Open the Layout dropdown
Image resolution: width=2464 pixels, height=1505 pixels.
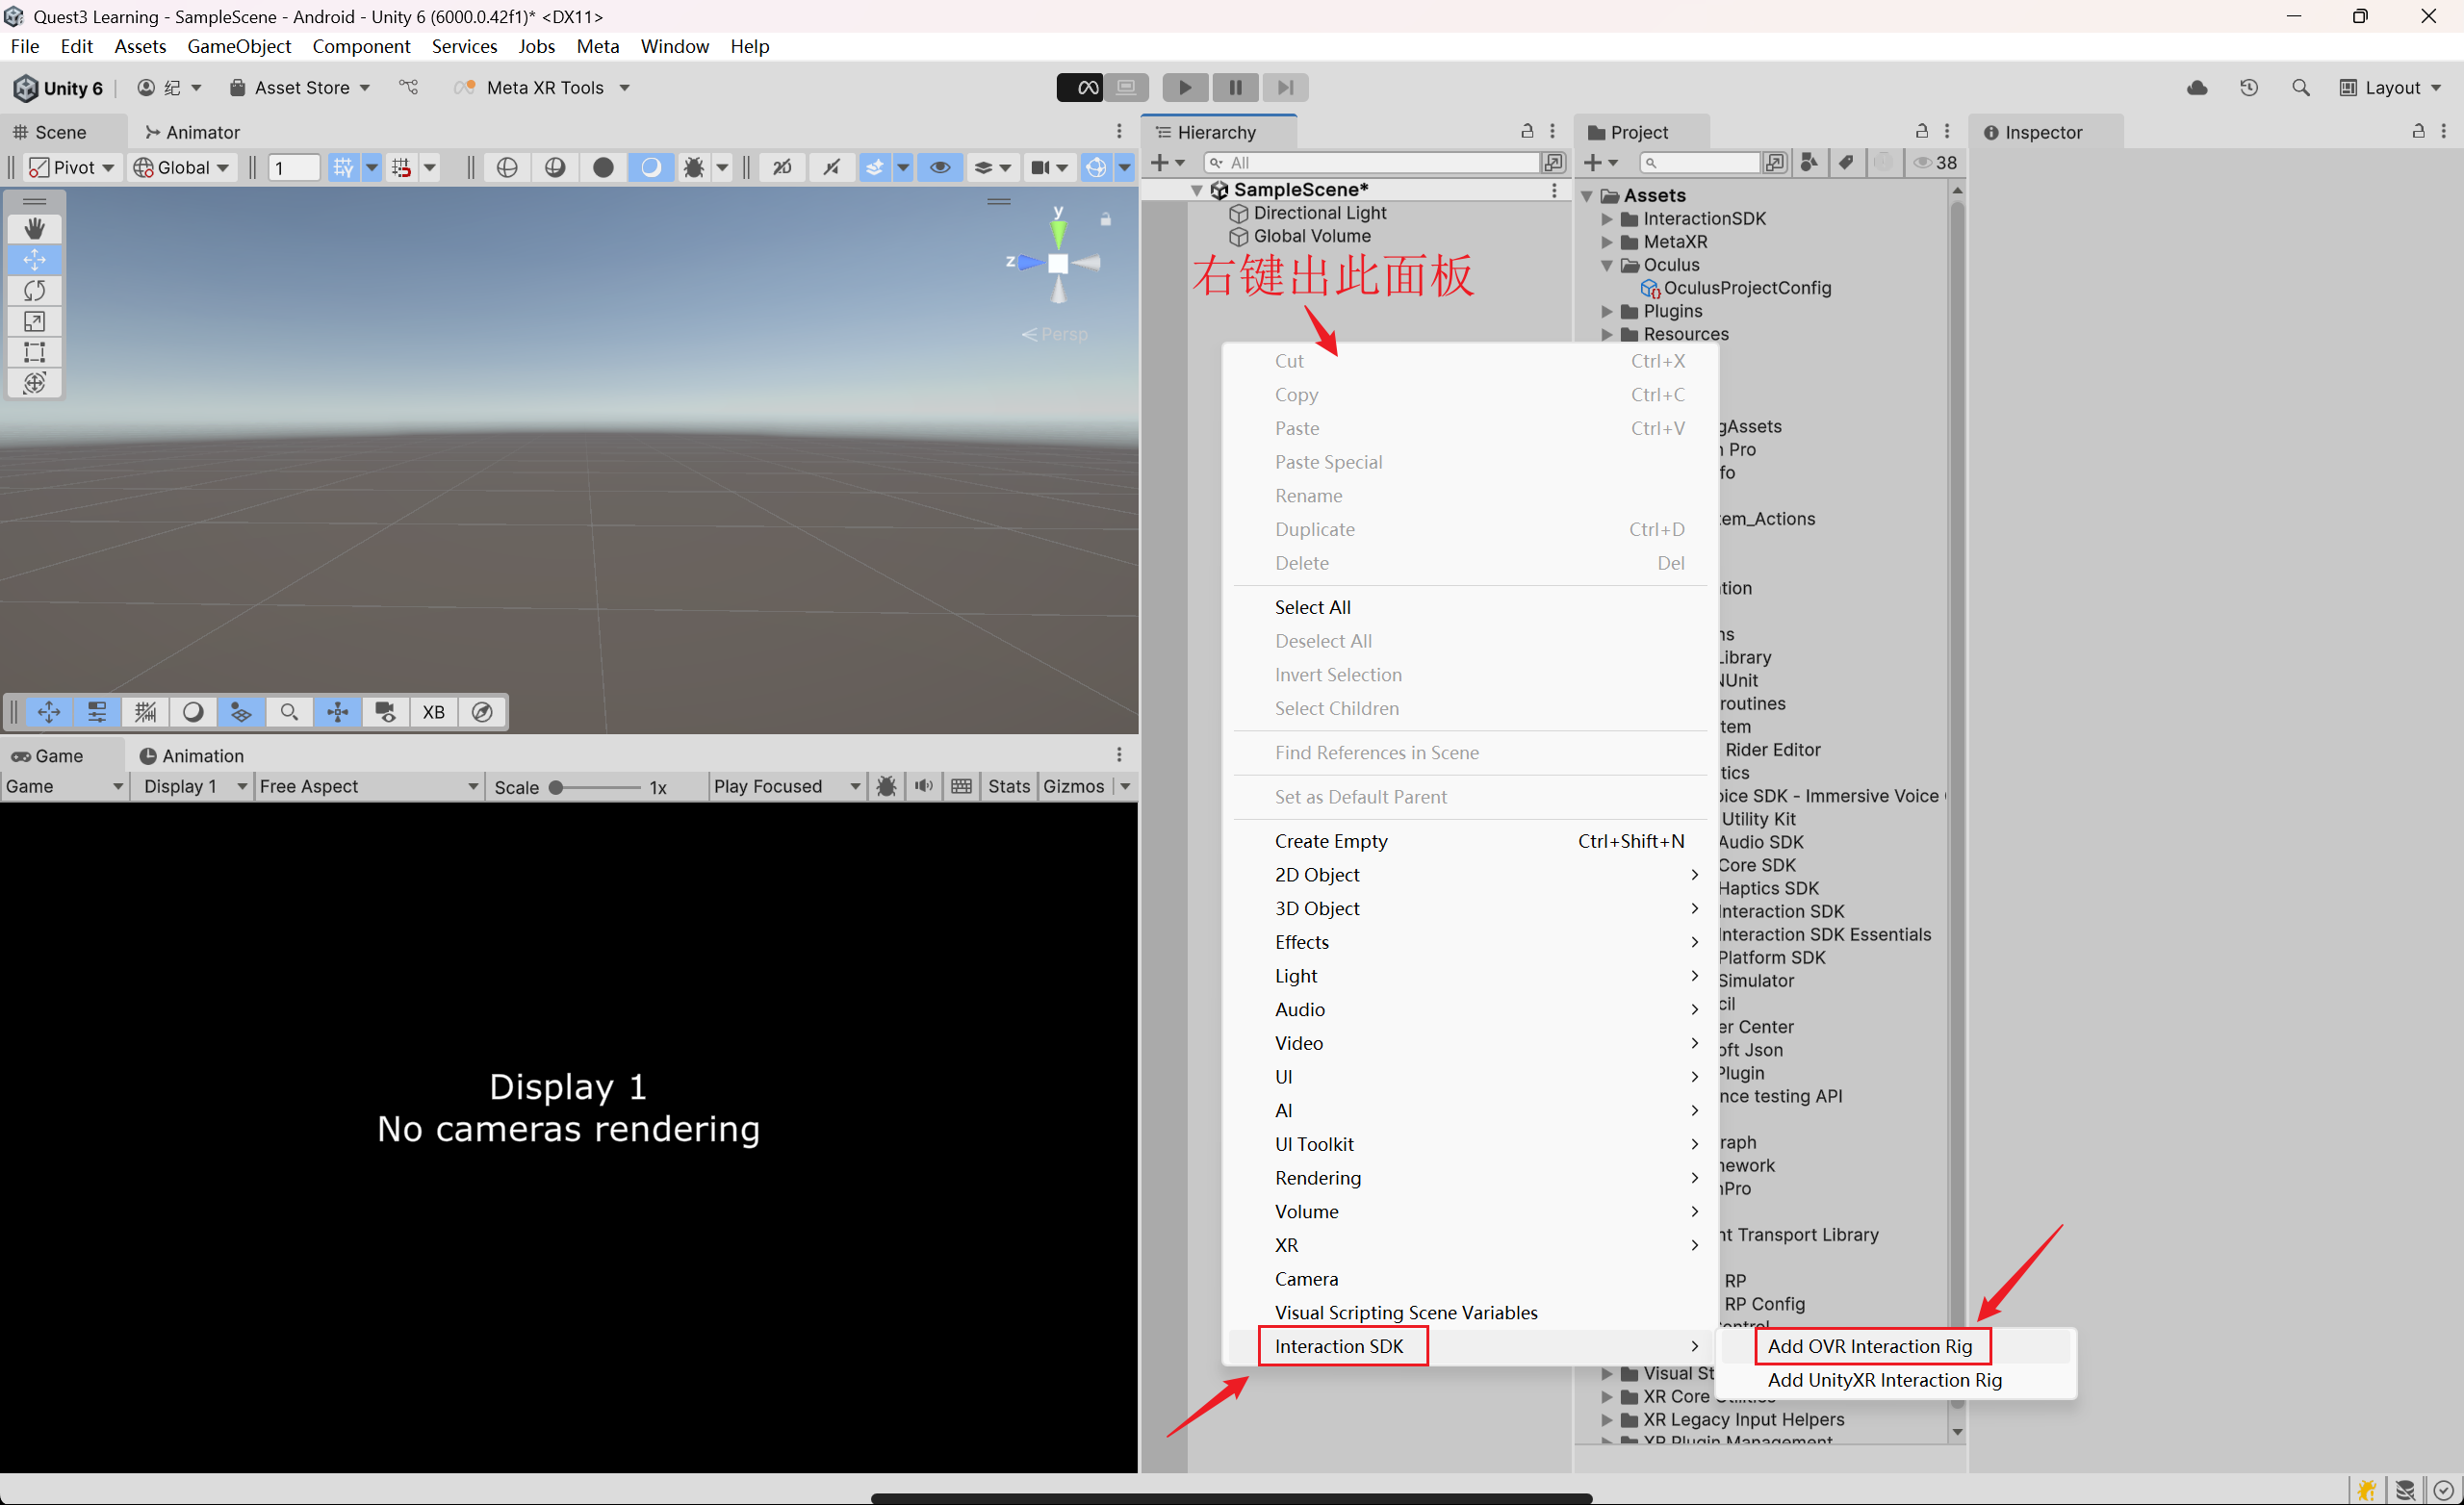[x=2391, y=88]
